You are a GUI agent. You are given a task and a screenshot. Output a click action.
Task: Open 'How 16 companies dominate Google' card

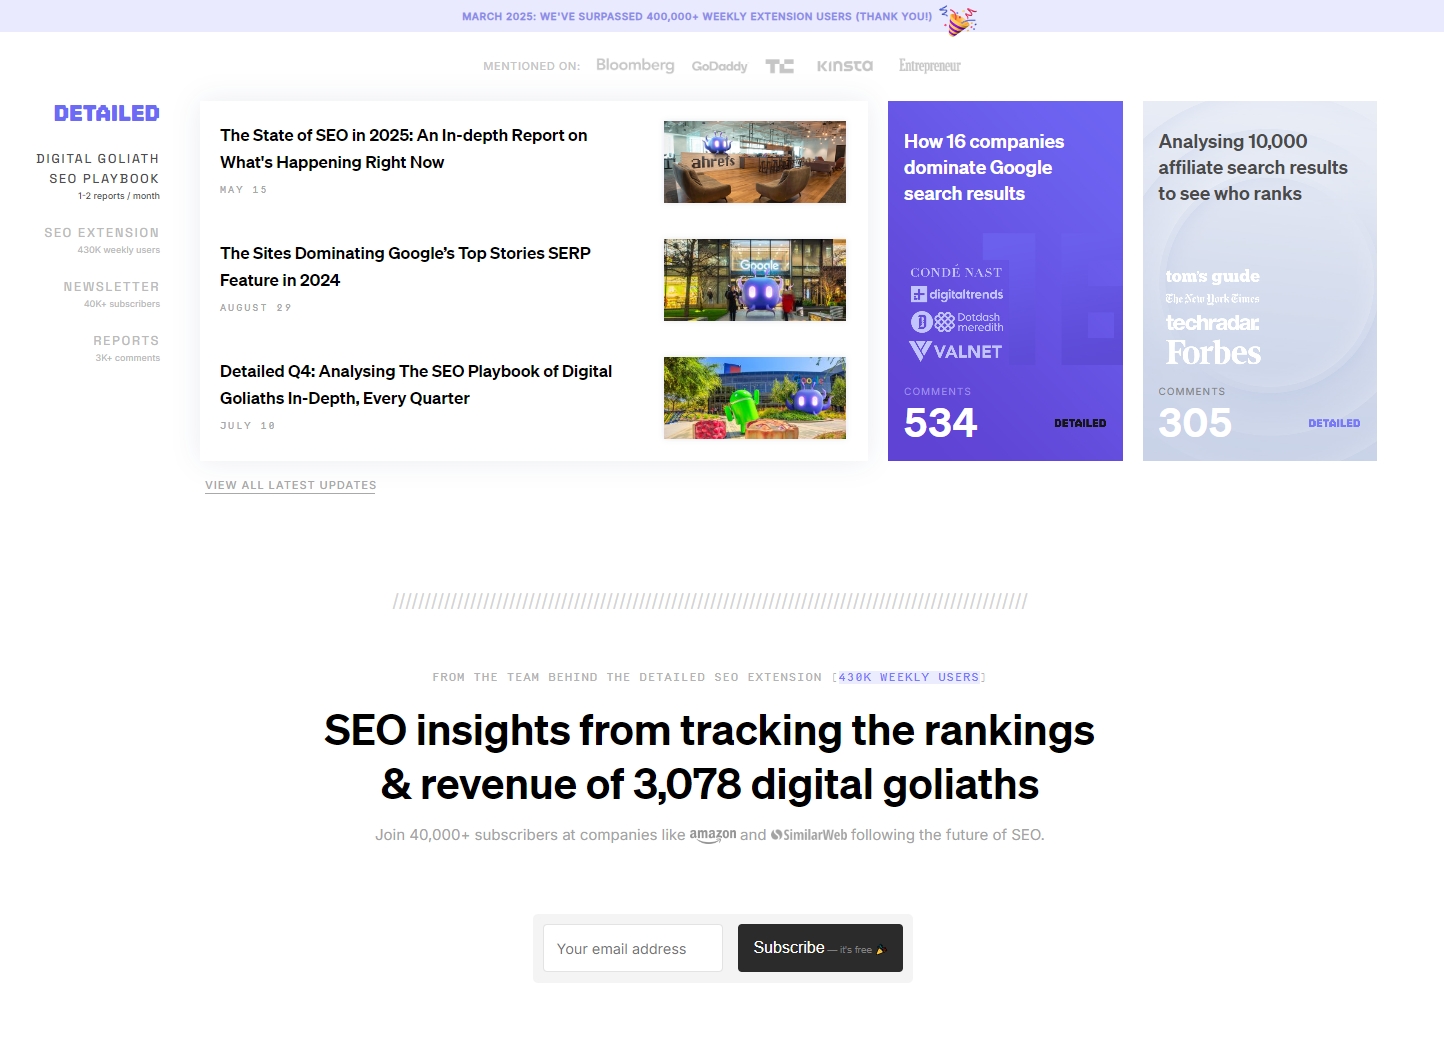(1005, 281)
